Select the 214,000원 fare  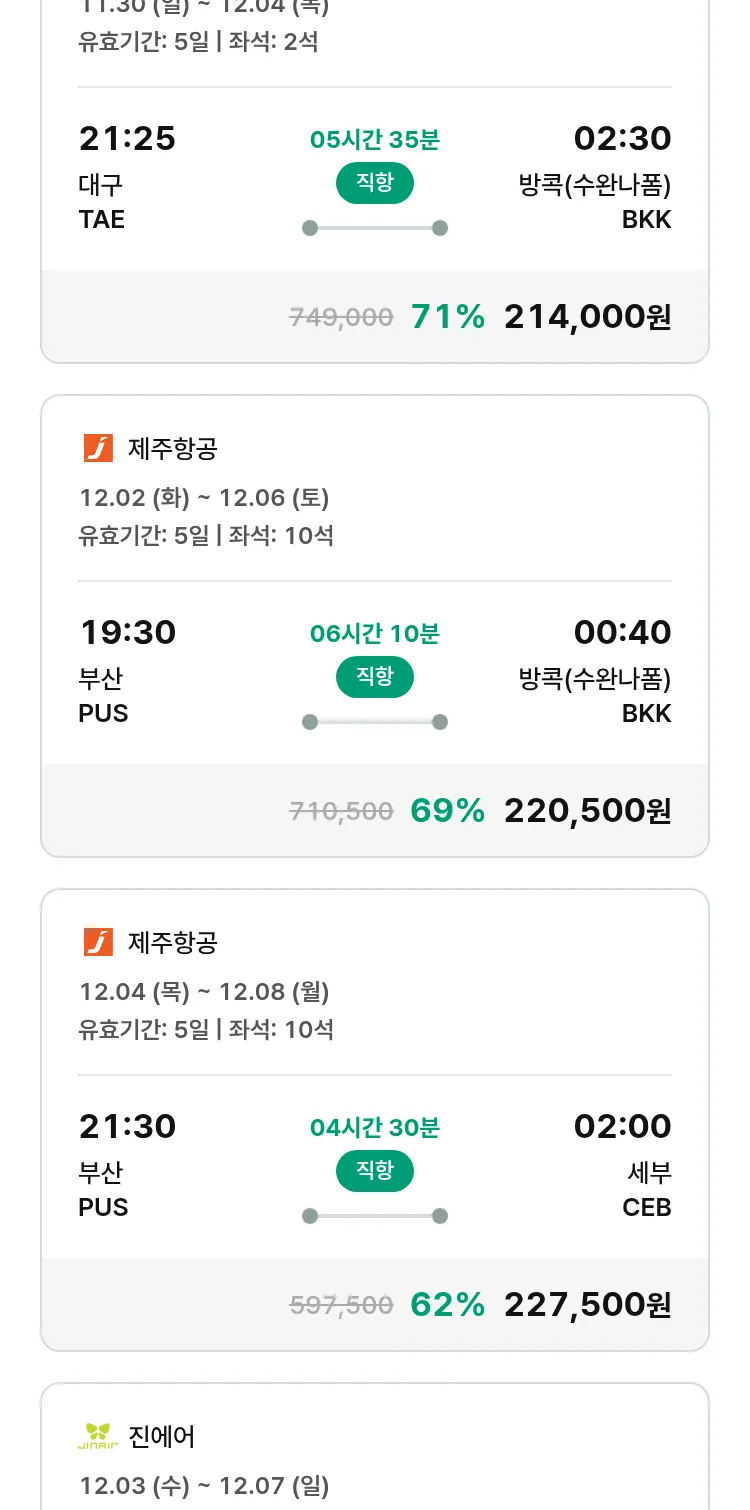pyautogui.click(x=587, y=317)
